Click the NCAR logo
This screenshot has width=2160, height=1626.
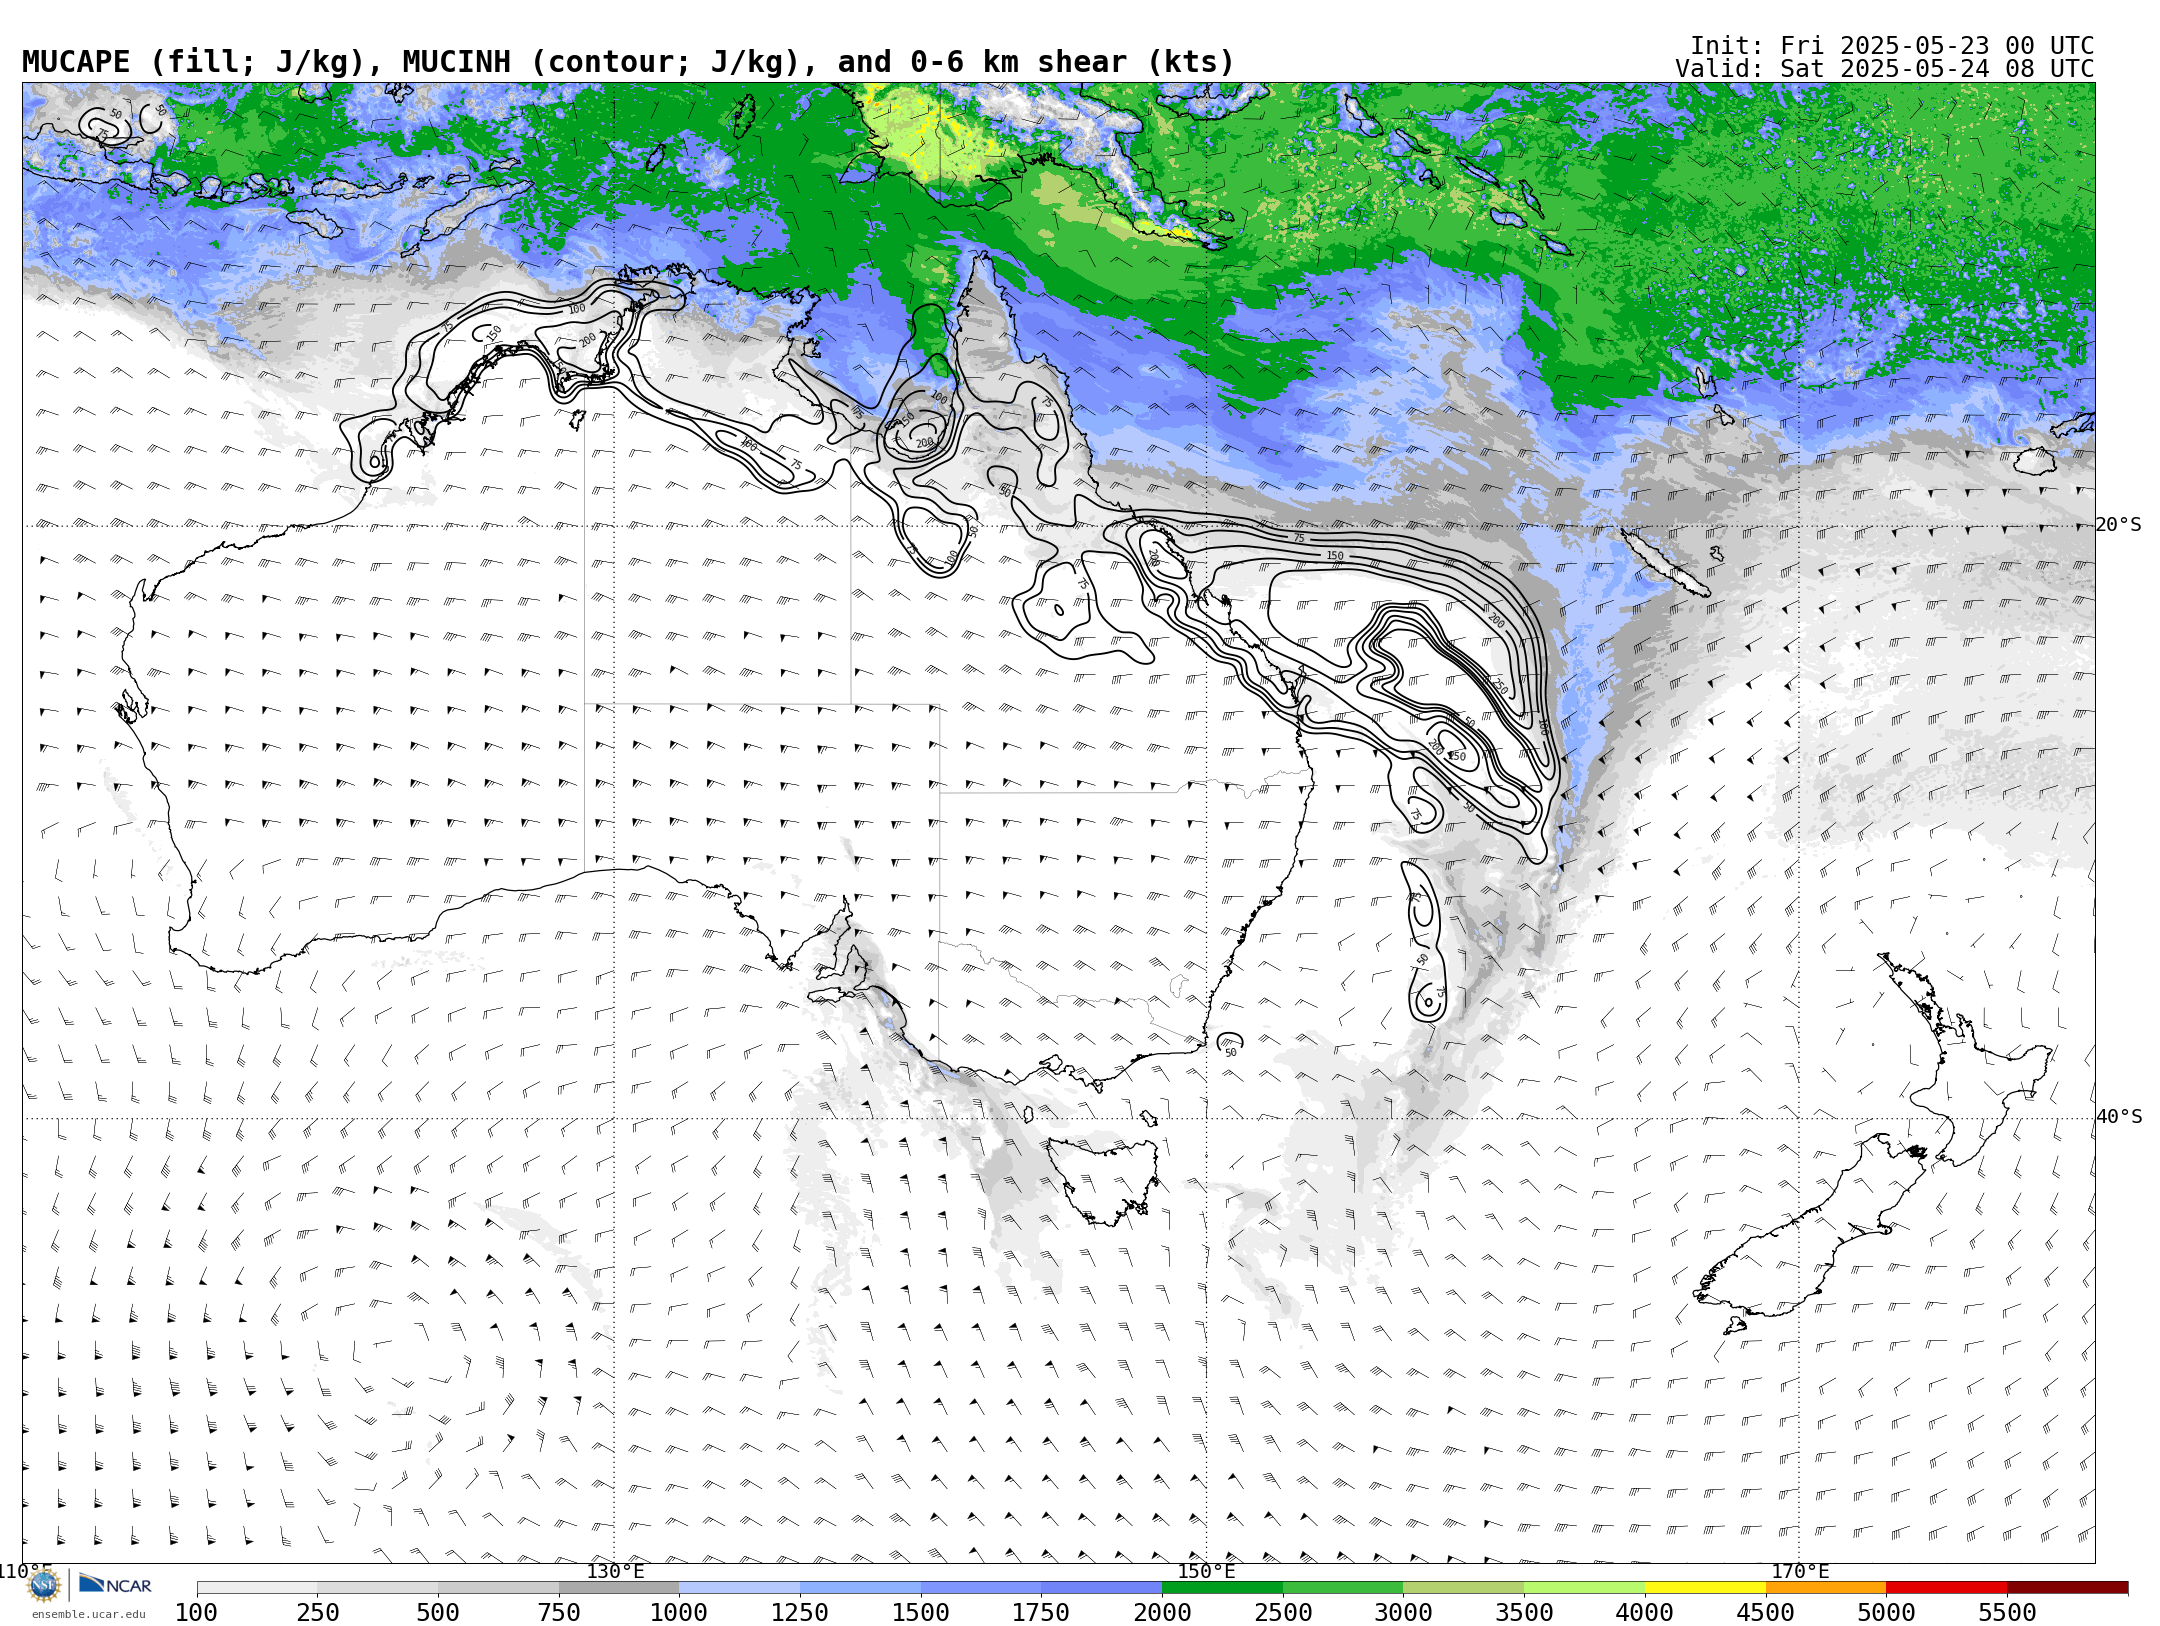(116, 1585)
